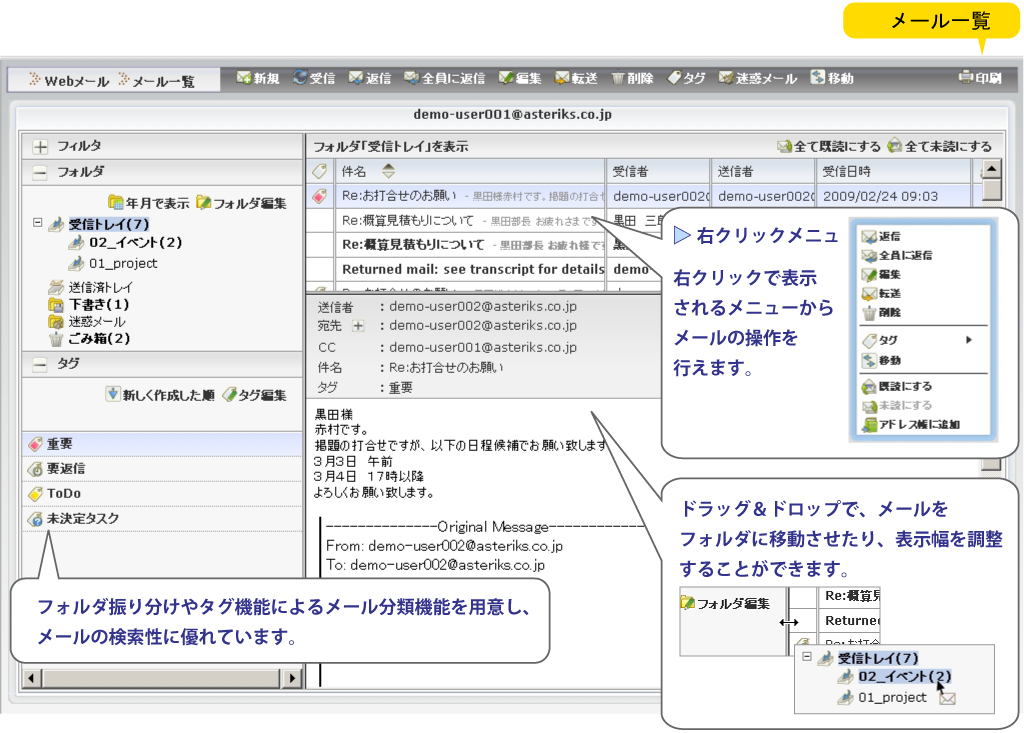Screen dimensions: 1024x733
Task: Click 01_project in the drag-drop example
Action: pyautogui.click(x=892, y=698)
